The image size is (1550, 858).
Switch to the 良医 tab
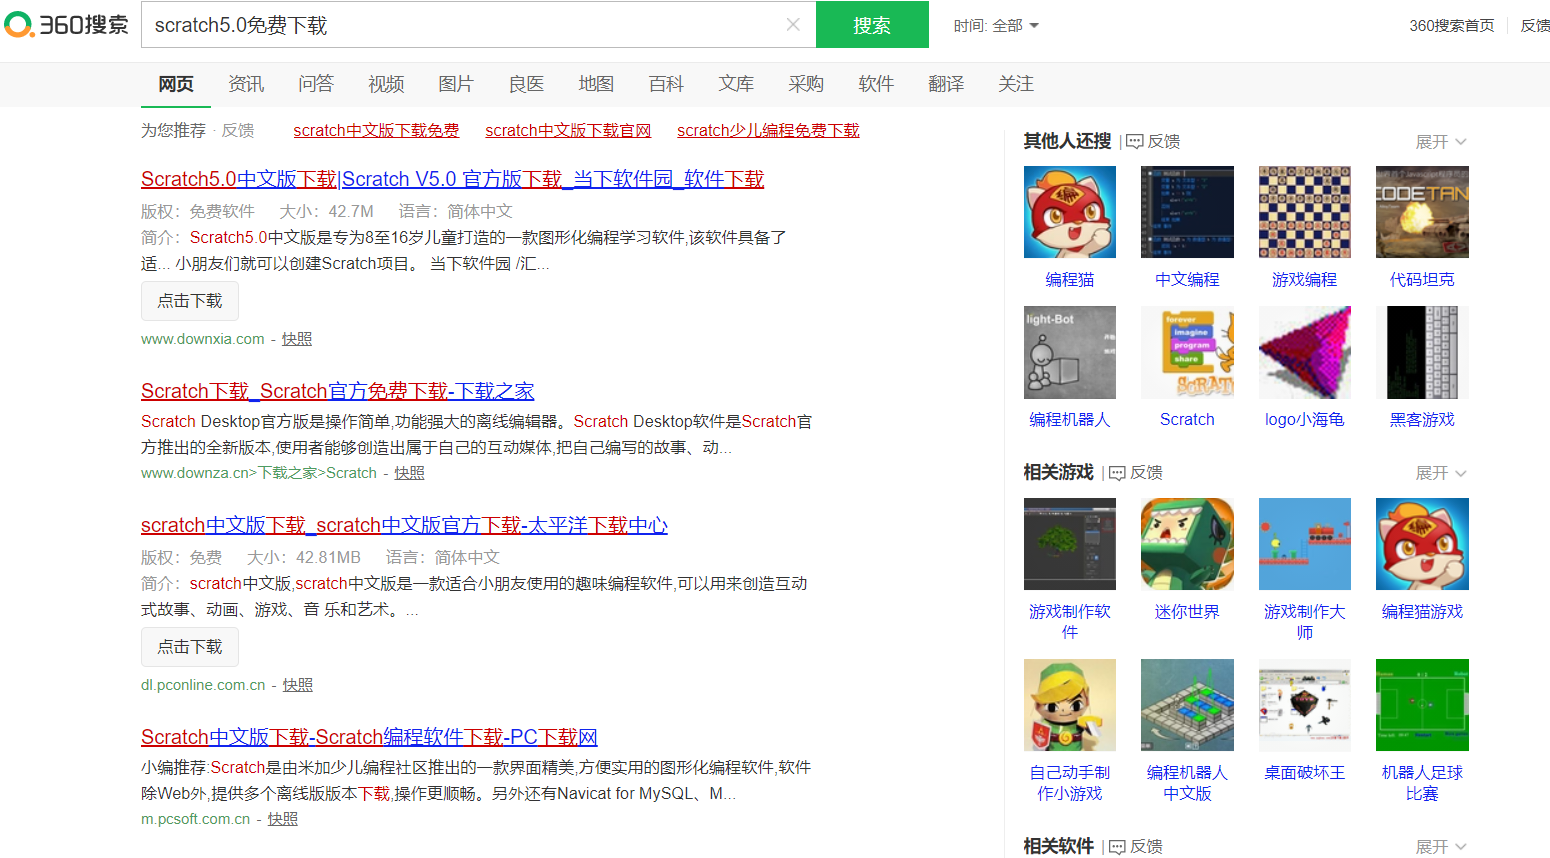[526, 84]
